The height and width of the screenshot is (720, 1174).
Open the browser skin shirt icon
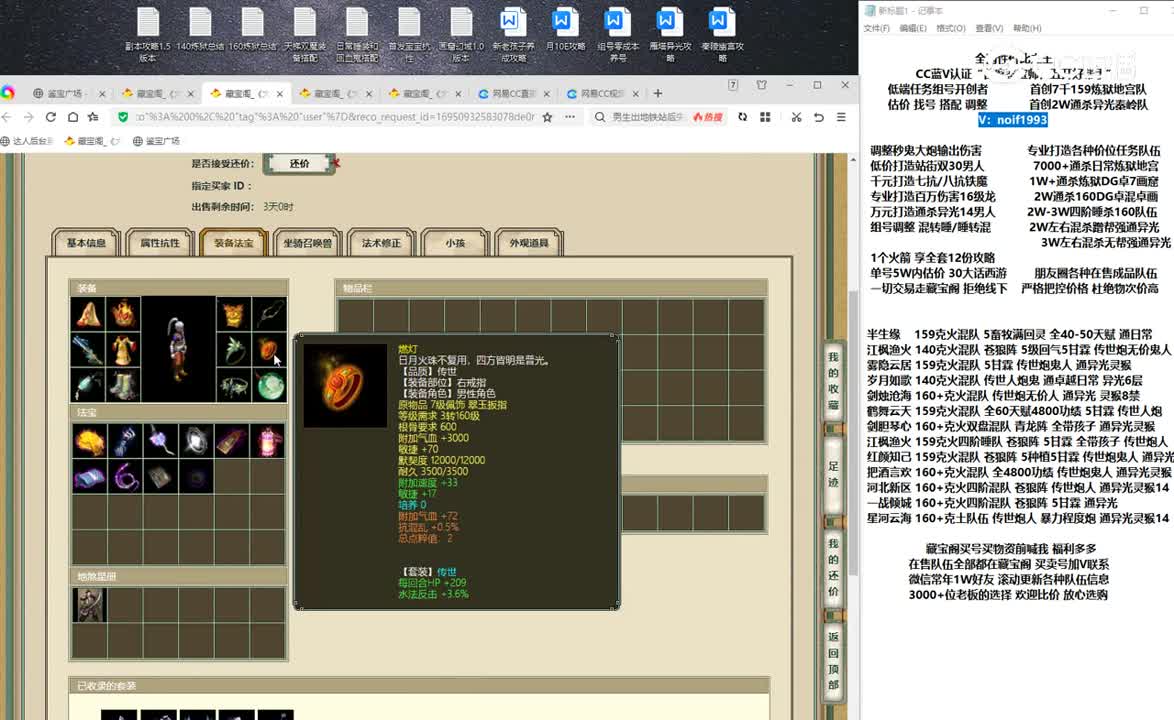(x=761, y=85)
